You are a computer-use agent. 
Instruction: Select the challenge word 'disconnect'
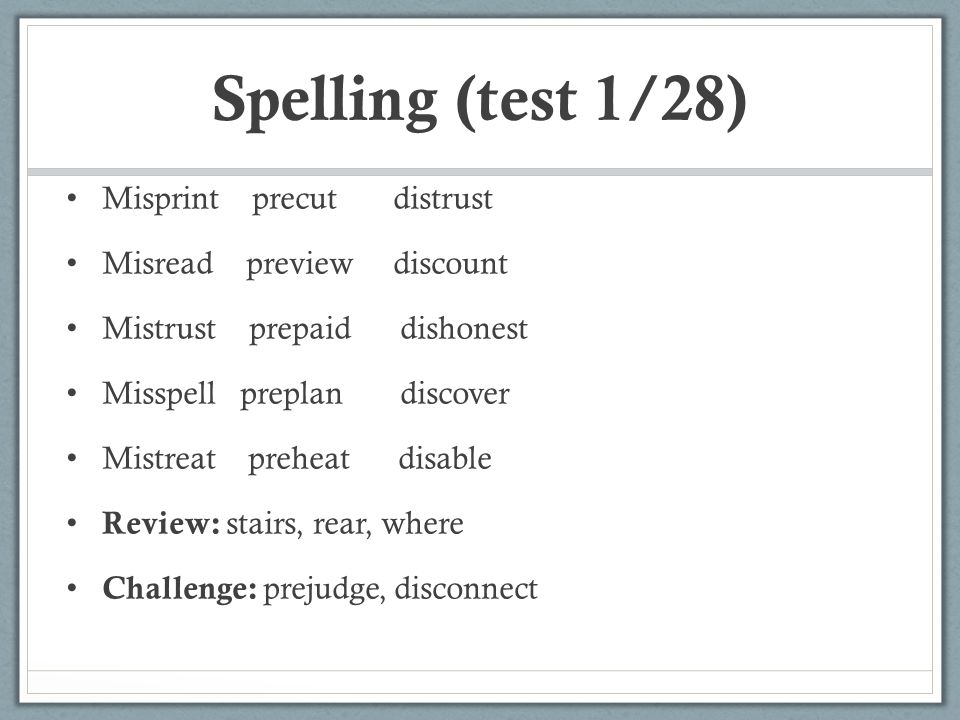[x=466, y=588]
